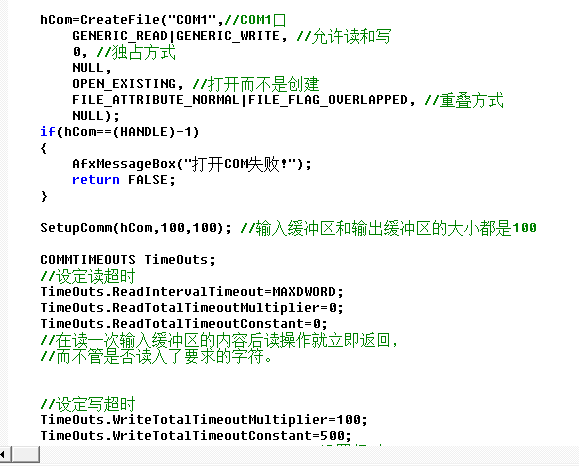
Task: Click the blue return keyword
Action: coord(96,180)
